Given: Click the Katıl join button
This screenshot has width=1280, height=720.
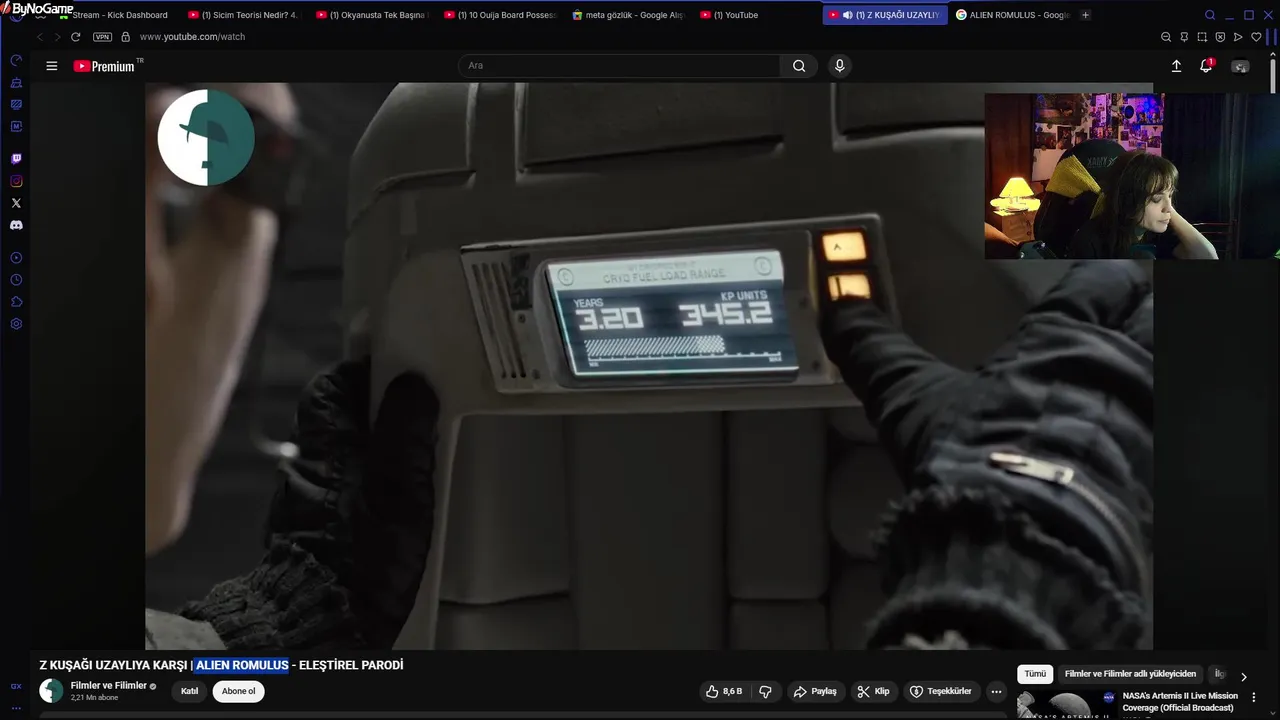Looking at the screenshot, I should click(x=189, y=691).
